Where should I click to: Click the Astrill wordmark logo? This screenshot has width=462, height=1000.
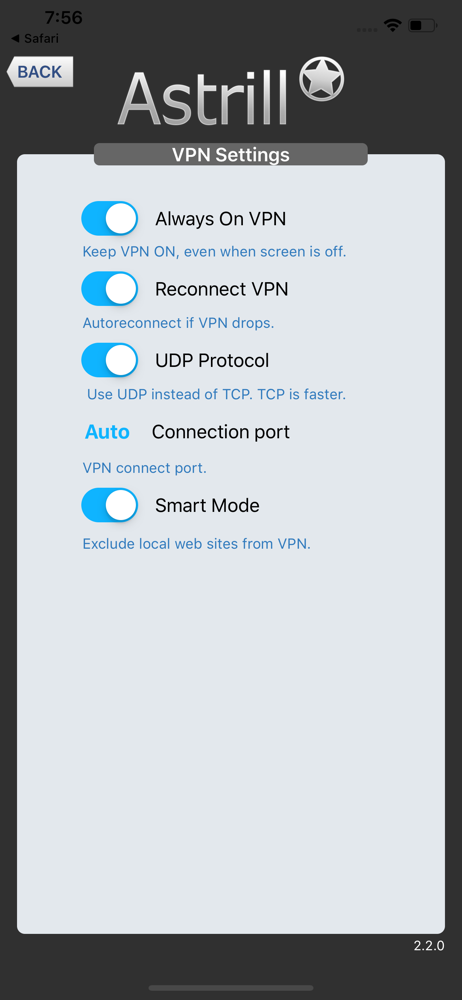[204, 97]
